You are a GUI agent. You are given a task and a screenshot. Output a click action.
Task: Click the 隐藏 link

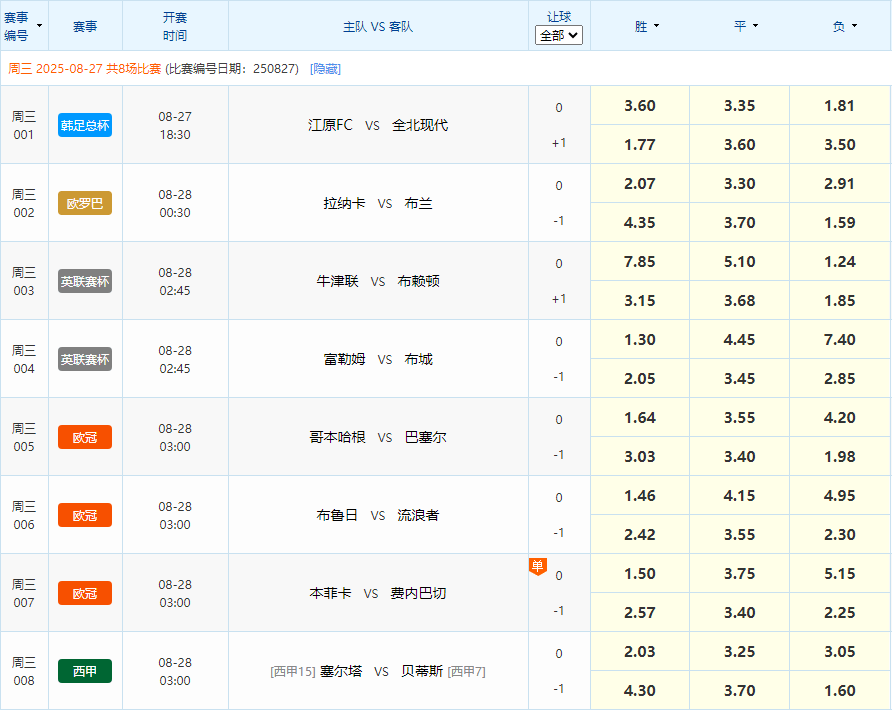pyautogui.click(x=325, y=69)
